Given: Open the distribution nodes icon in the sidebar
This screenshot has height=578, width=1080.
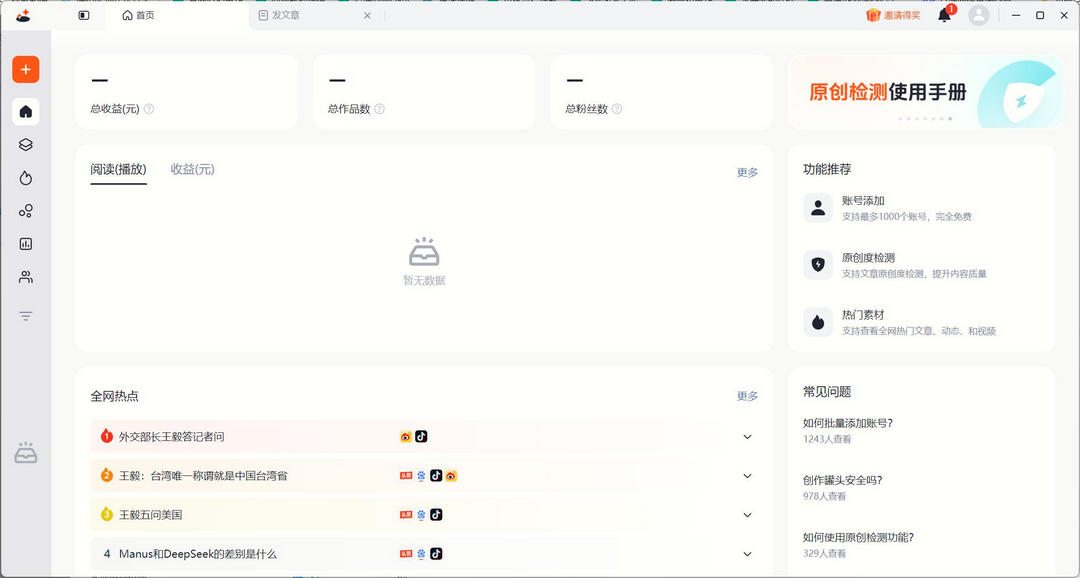Looking at the screenshot, I should [x=24, y=210].
